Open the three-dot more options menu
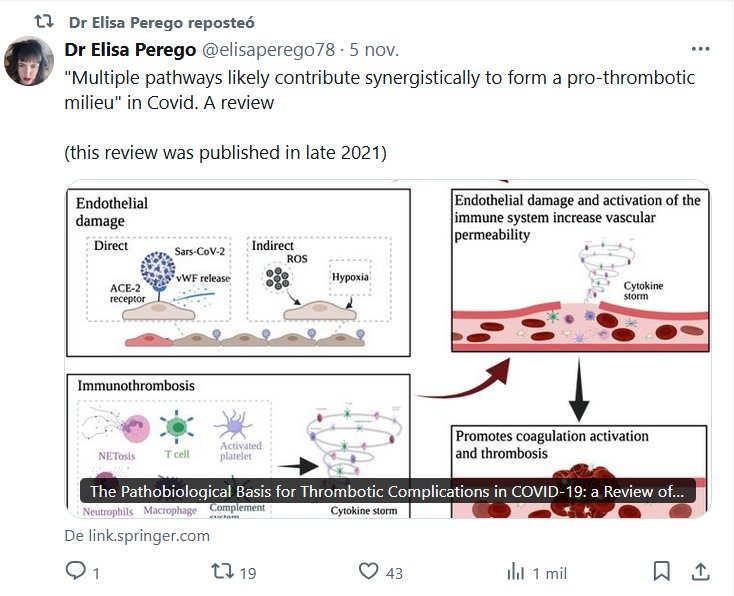 point(701,49)
